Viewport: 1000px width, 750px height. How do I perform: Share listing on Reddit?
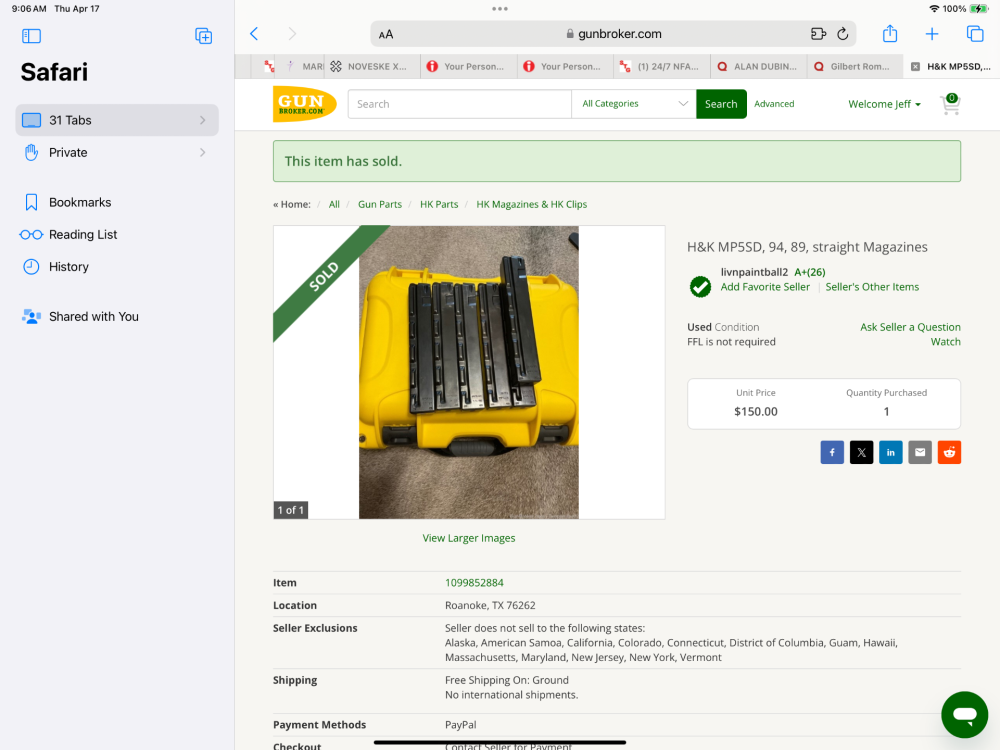pyautogui.click(x=949, y=452)
